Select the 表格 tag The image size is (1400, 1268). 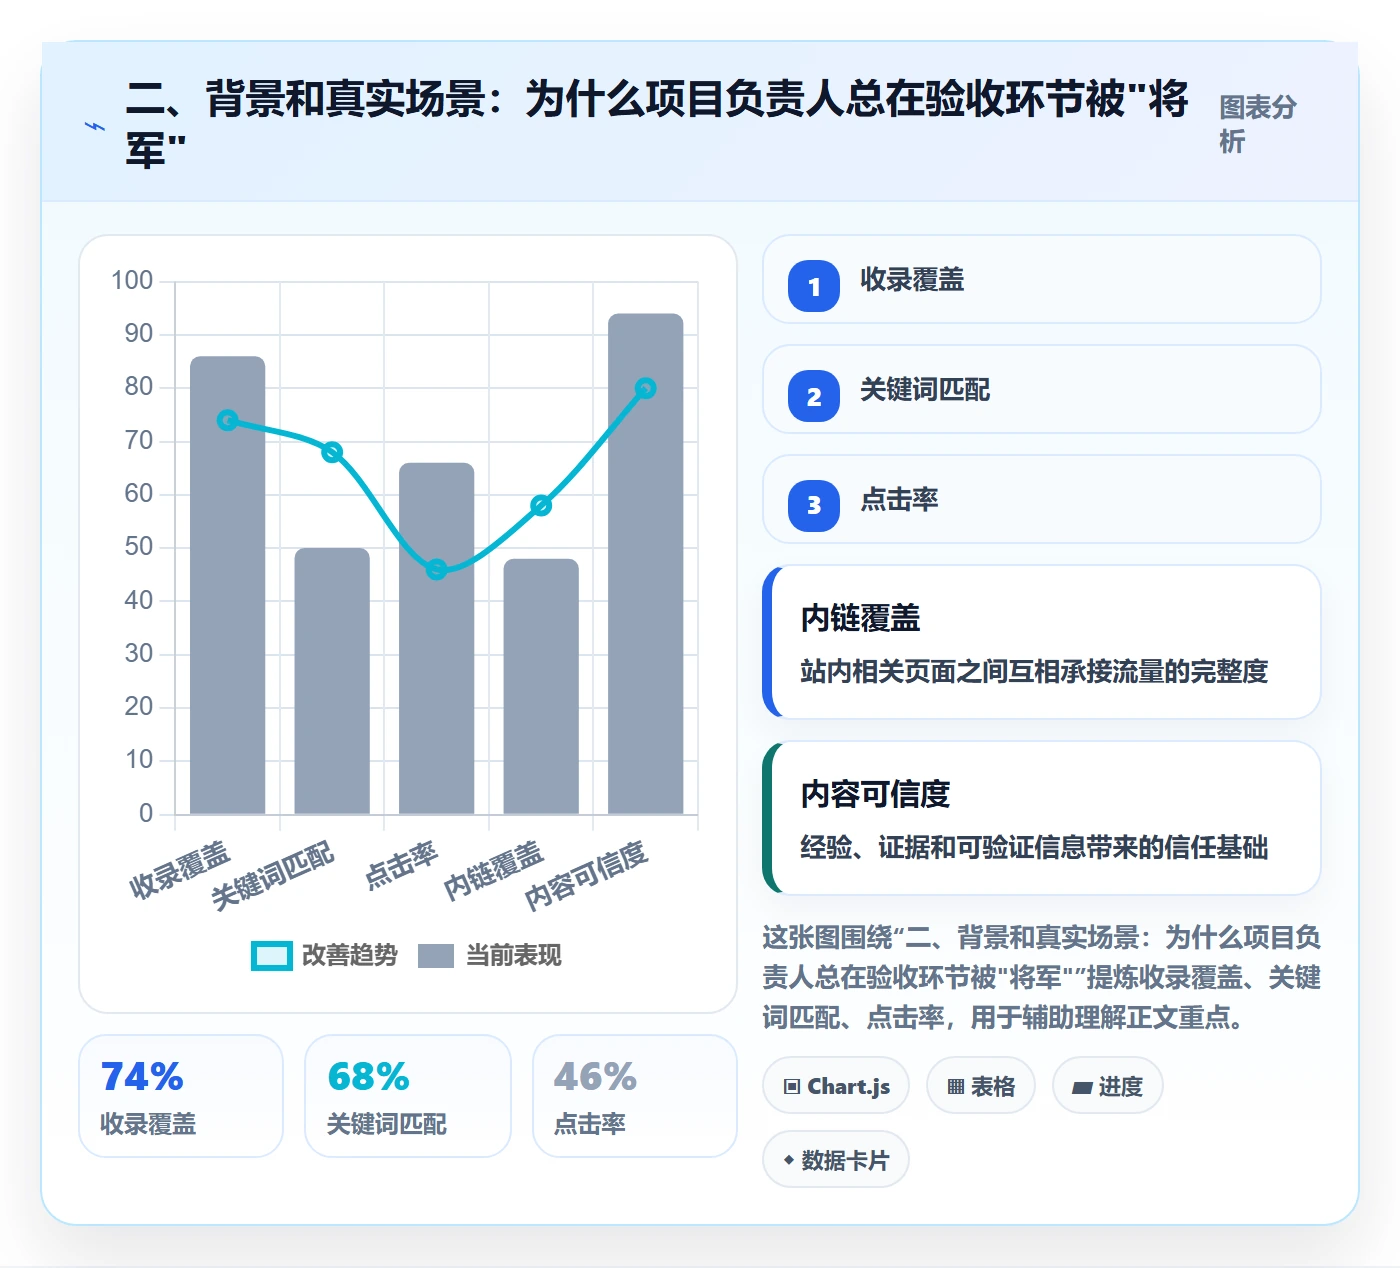pos(981,1086)
